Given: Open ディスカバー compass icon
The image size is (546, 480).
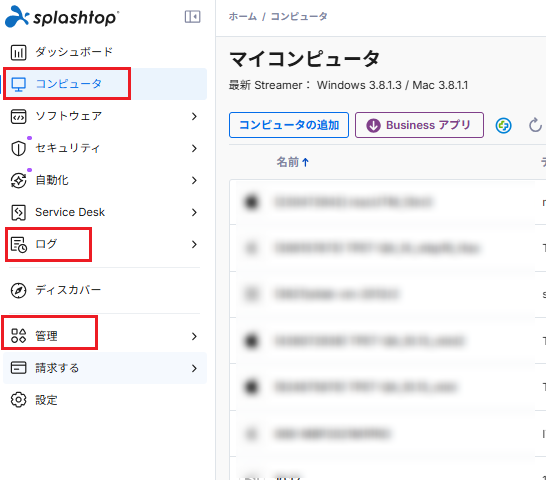Looking at the screenshot, I should click(18, 291).
